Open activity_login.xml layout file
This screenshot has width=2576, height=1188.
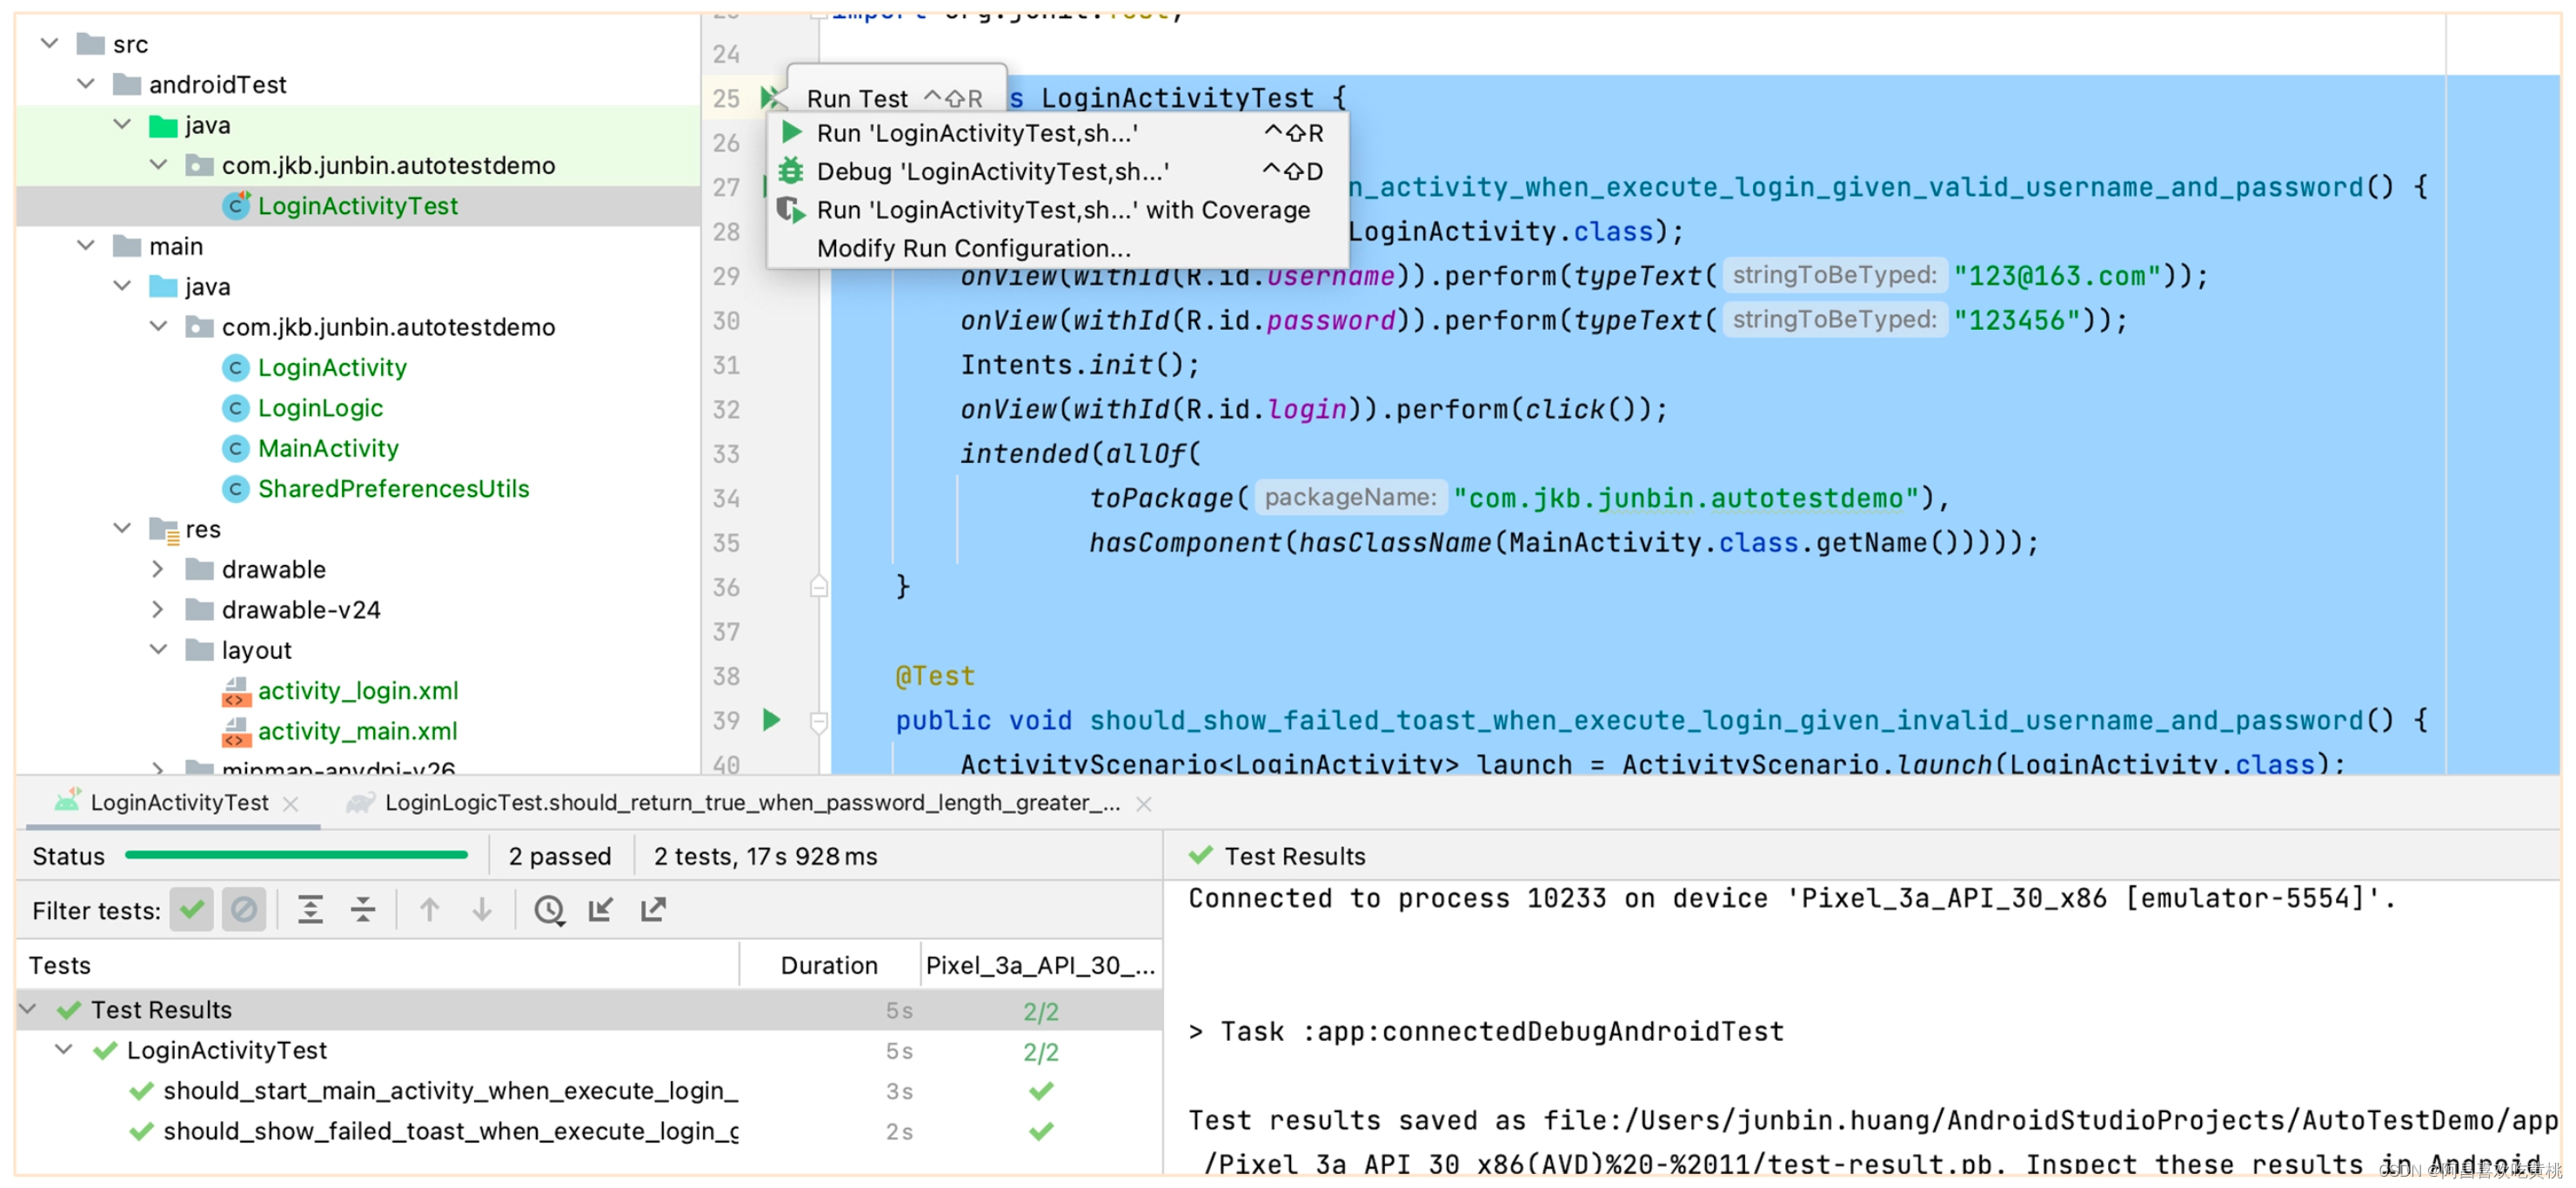click(358, 691)
